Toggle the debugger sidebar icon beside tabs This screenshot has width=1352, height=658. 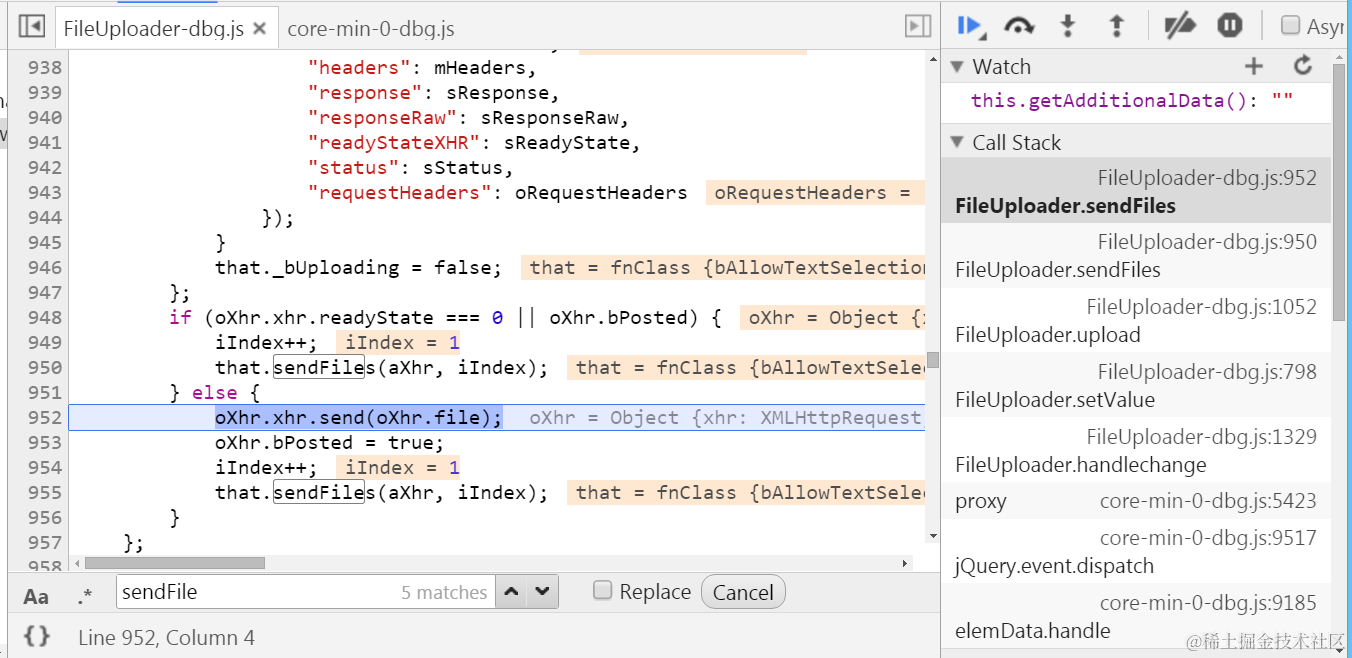(x=917, y=26)
